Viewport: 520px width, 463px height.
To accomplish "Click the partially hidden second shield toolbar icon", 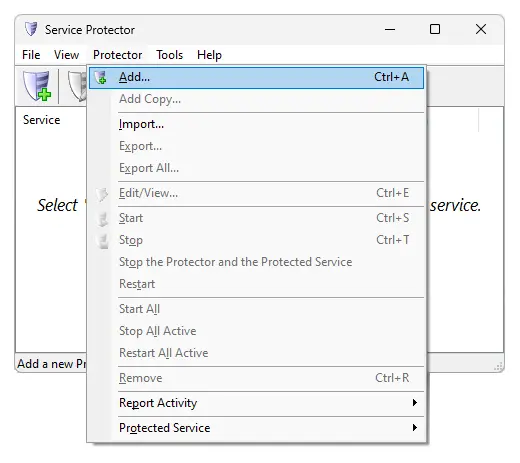I will (77, 86).
